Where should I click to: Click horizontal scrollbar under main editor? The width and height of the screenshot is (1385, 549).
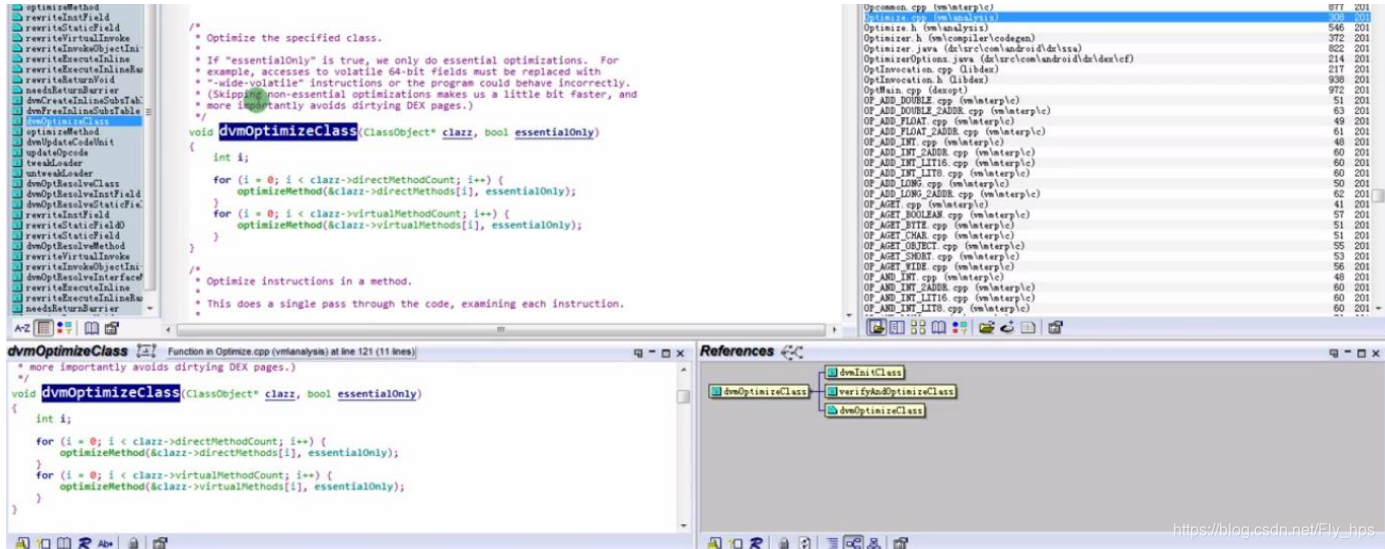click(501, 329)
